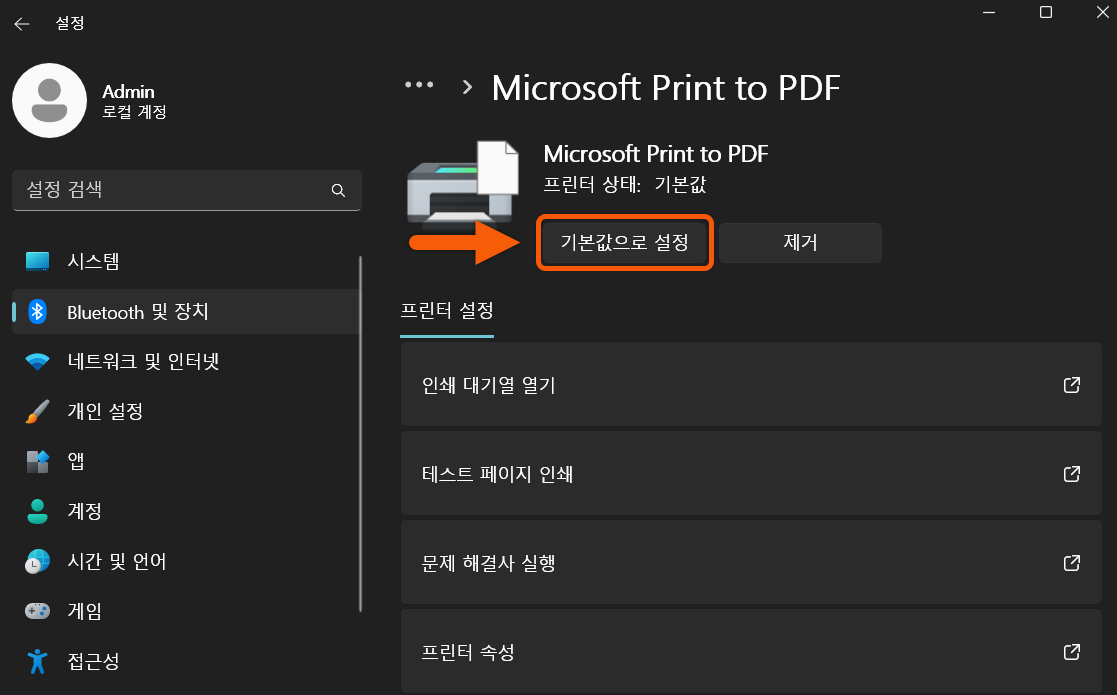
Task: Open 인쇄 대기열 열기 row
Action: (x=751, y=385)
